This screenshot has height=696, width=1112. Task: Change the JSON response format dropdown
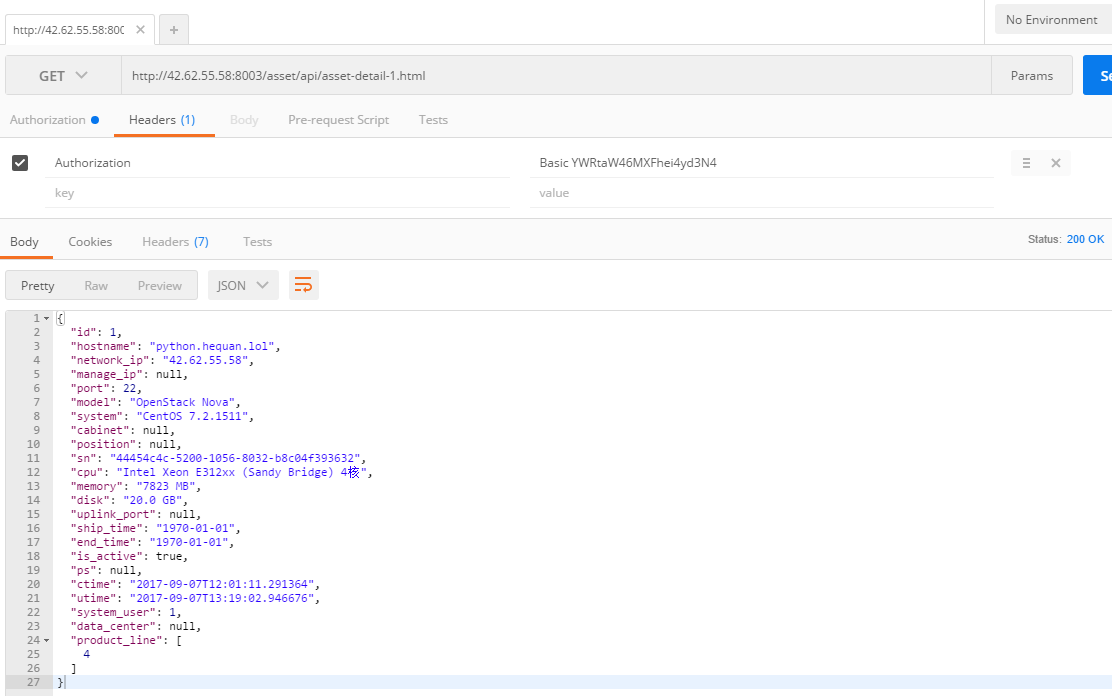[243, 285]
